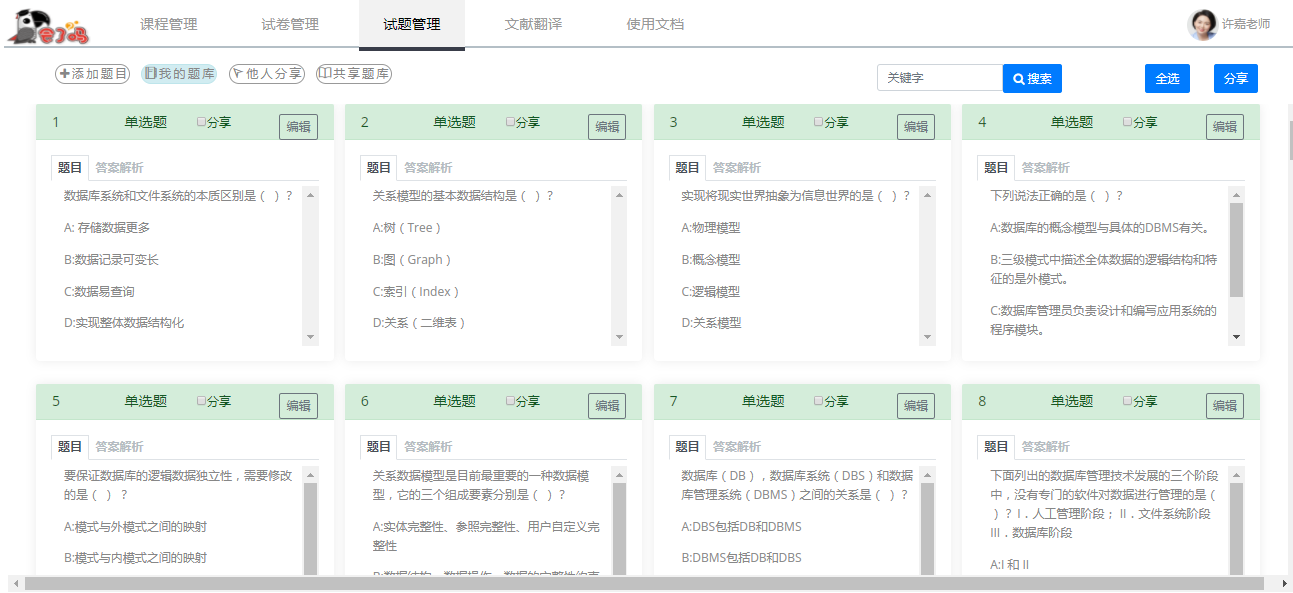This screenshot has height=593, width=1293.
Task: Click the site logo icon
Action: click(49, 27)
